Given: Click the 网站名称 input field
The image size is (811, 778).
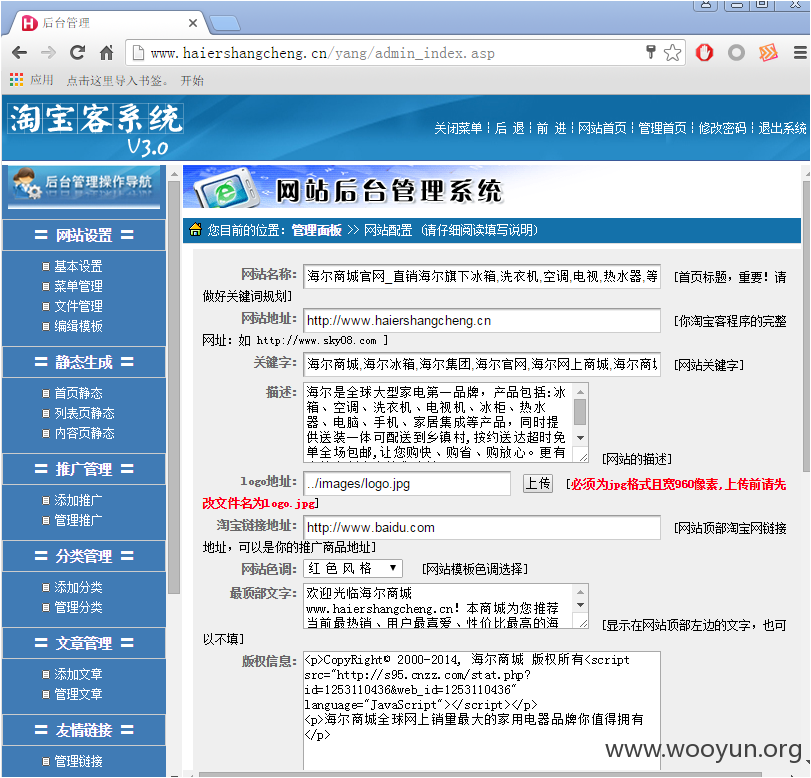Looking at the screenshot, I should click(482, 276).
